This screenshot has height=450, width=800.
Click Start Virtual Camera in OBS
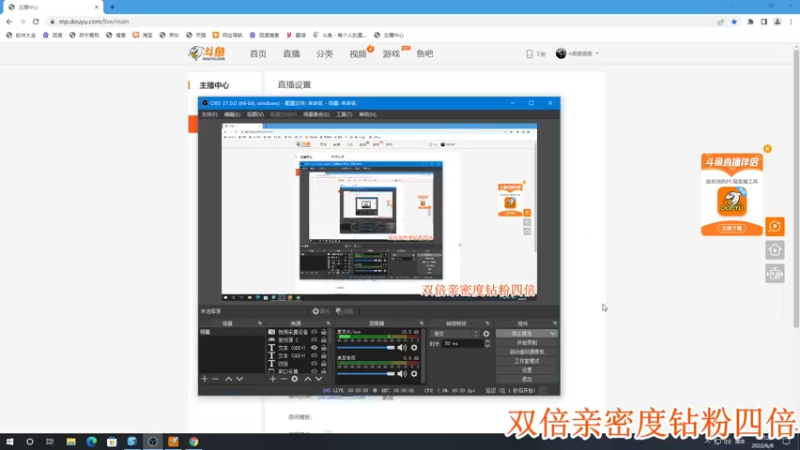click(527, 352)
